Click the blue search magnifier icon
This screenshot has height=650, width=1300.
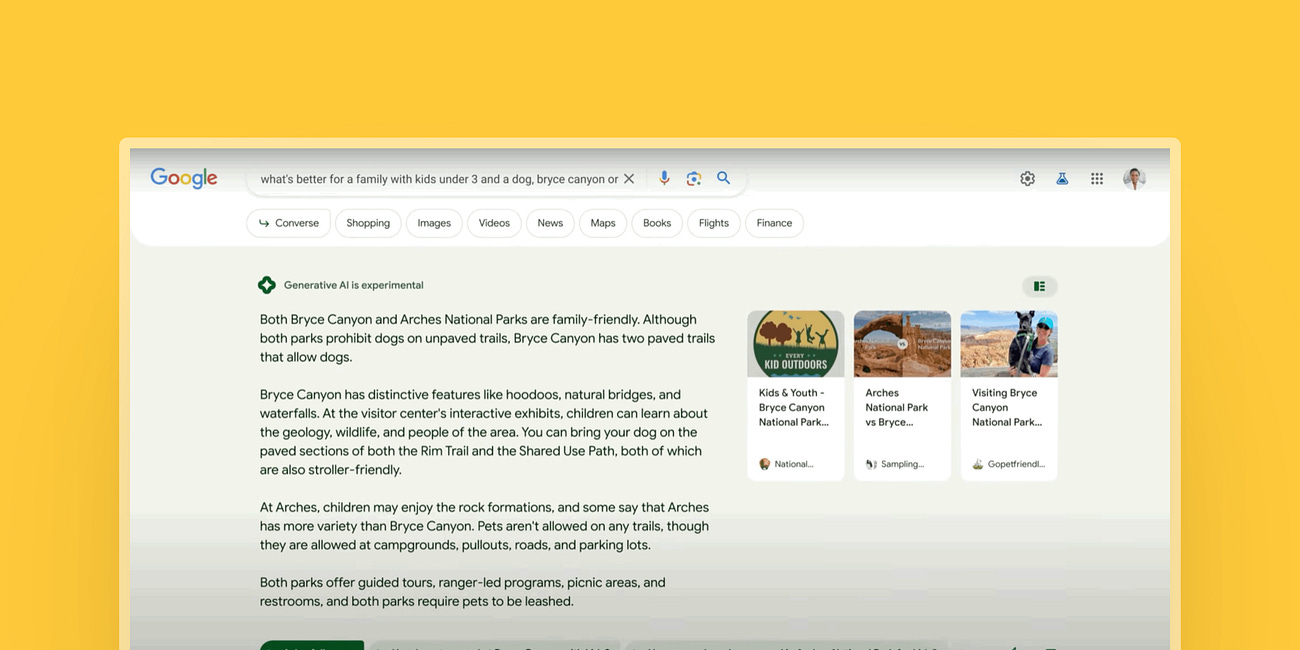tap(724, 178)
